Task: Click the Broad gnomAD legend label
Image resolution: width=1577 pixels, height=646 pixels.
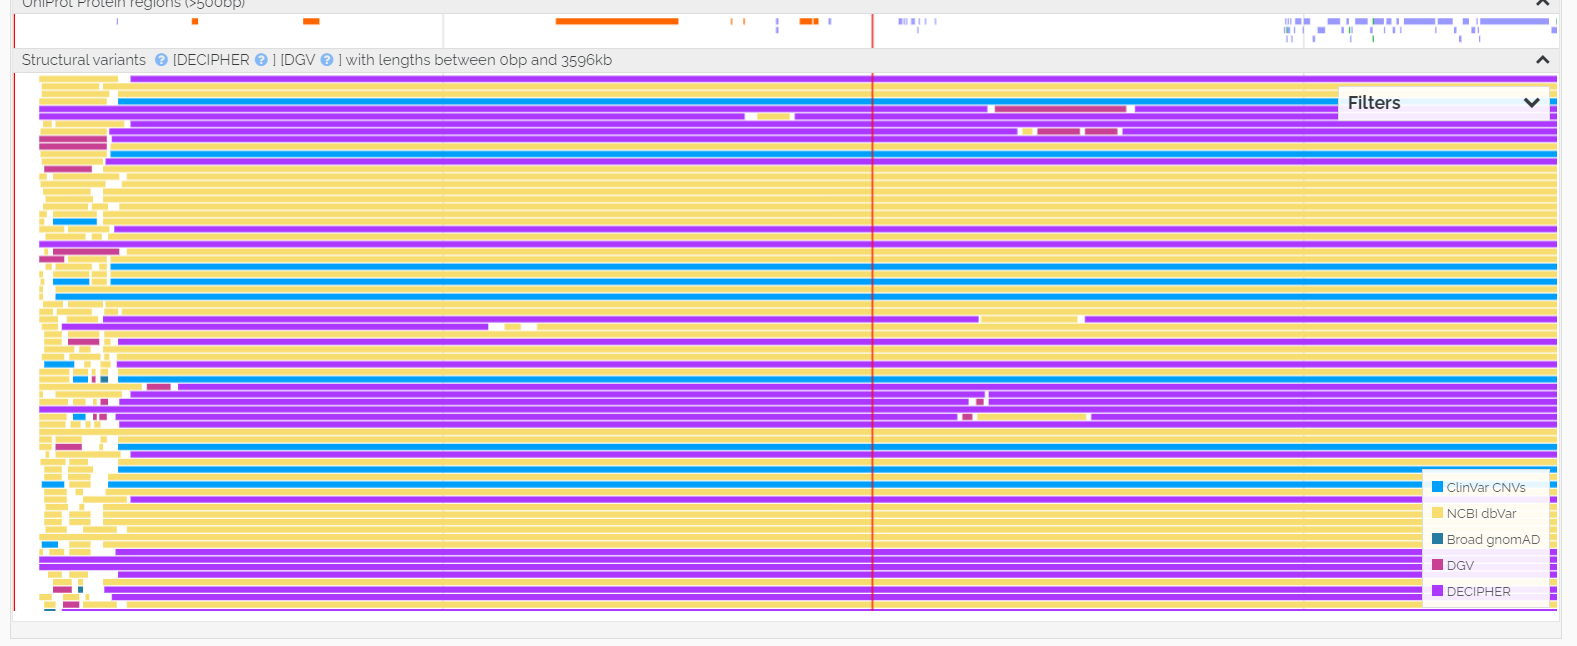Action: 1493,540
